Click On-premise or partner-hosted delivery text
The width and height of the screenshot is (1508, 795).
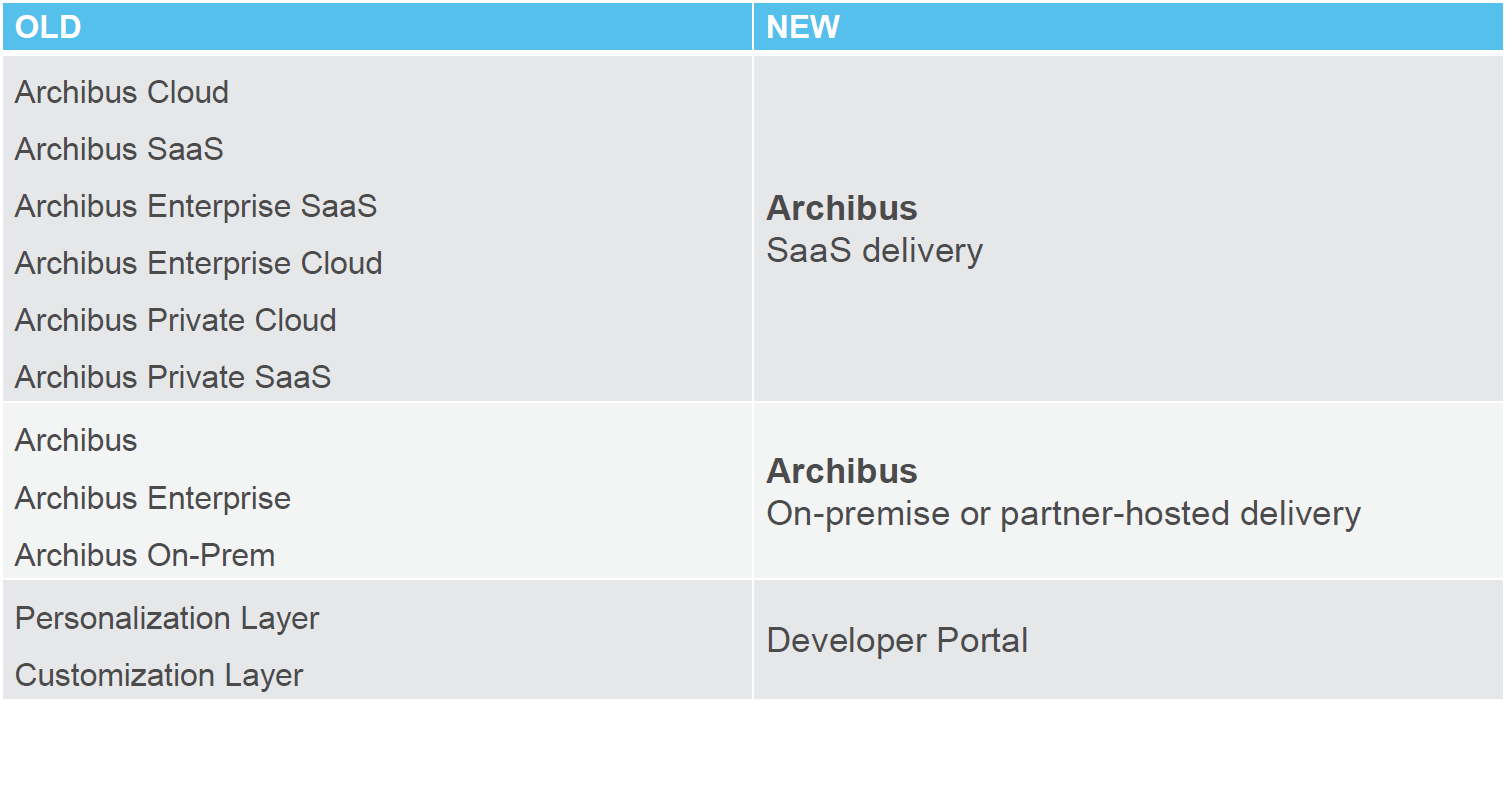click(1064, 514)
